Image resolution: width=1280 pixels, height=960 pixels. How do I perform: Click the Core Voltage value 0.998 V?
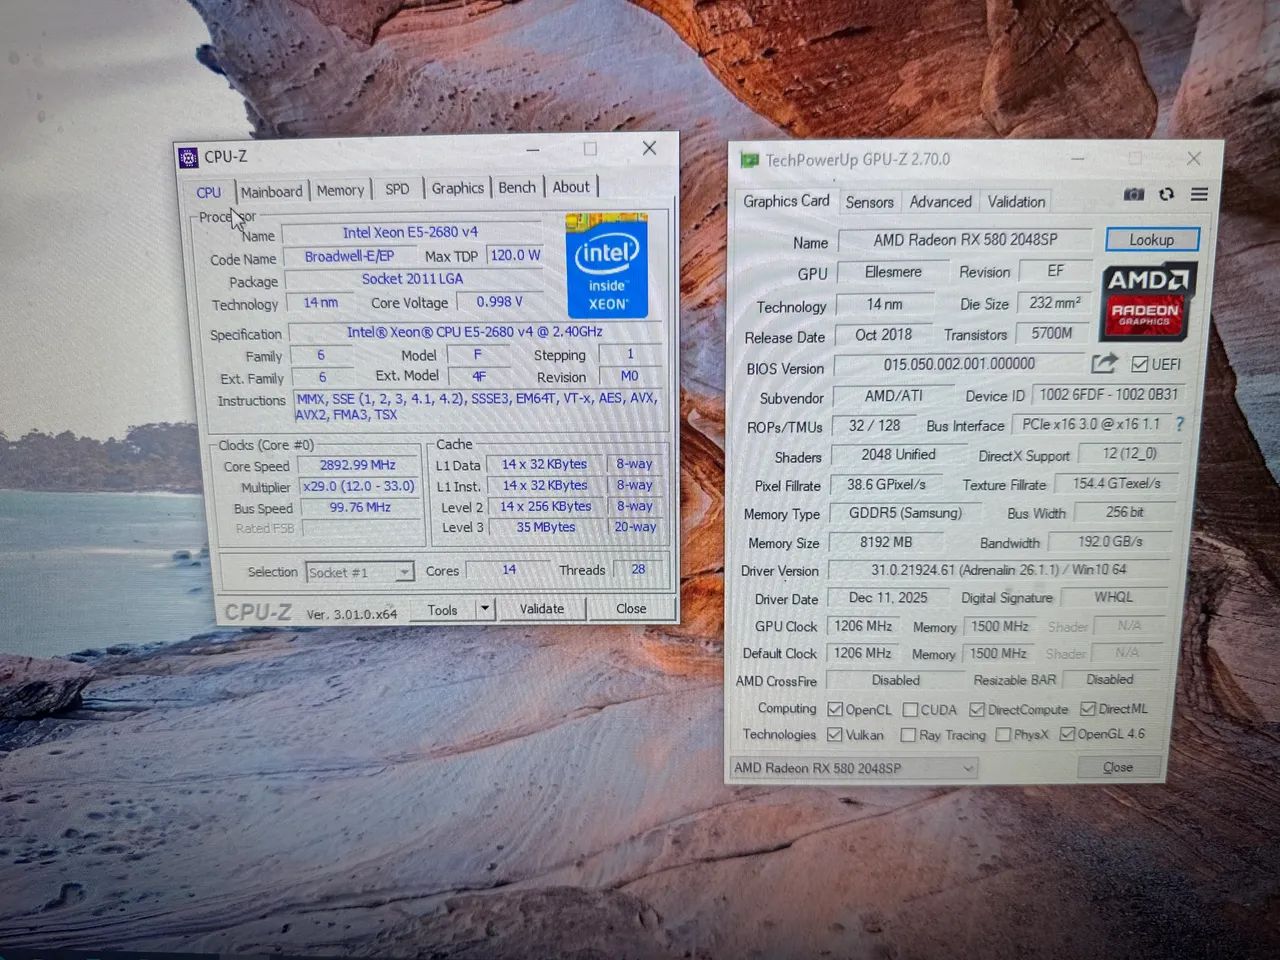[x=499, y=301]
